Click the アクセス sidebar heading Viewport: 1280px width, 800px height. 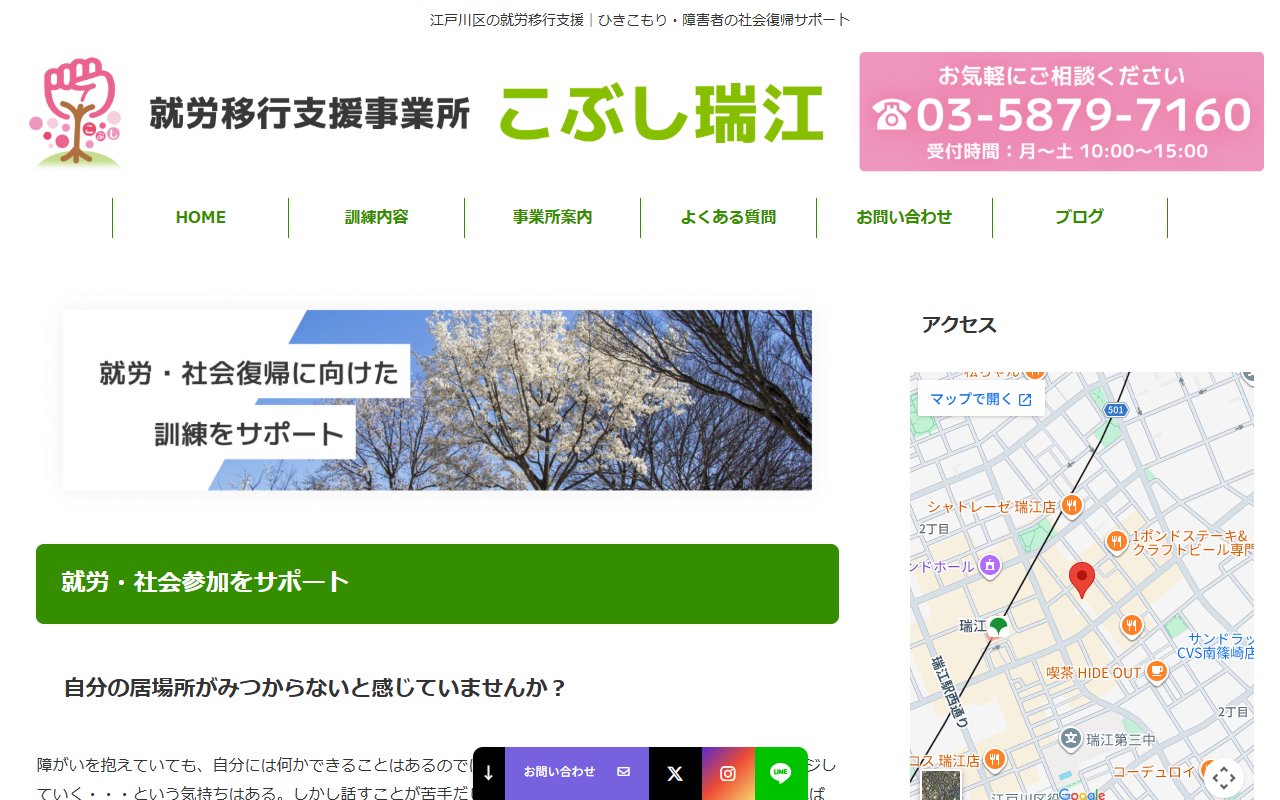click(959, 324)
